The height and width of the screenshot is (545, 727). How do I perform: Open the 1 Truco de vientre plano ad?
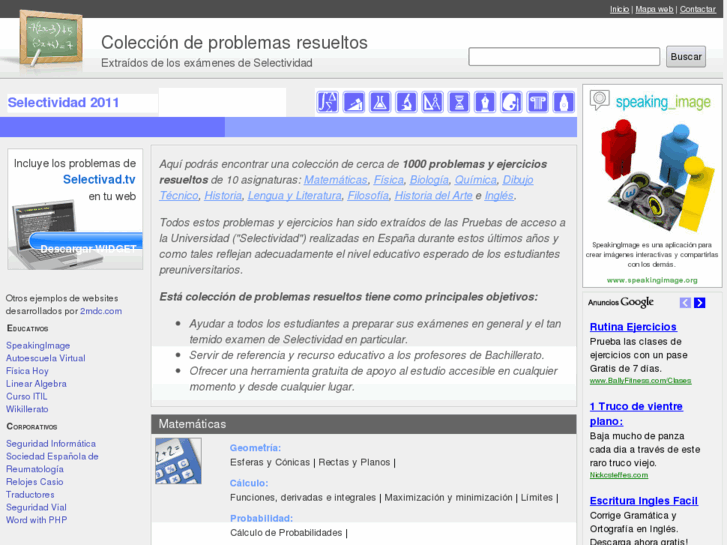(636, 414)
